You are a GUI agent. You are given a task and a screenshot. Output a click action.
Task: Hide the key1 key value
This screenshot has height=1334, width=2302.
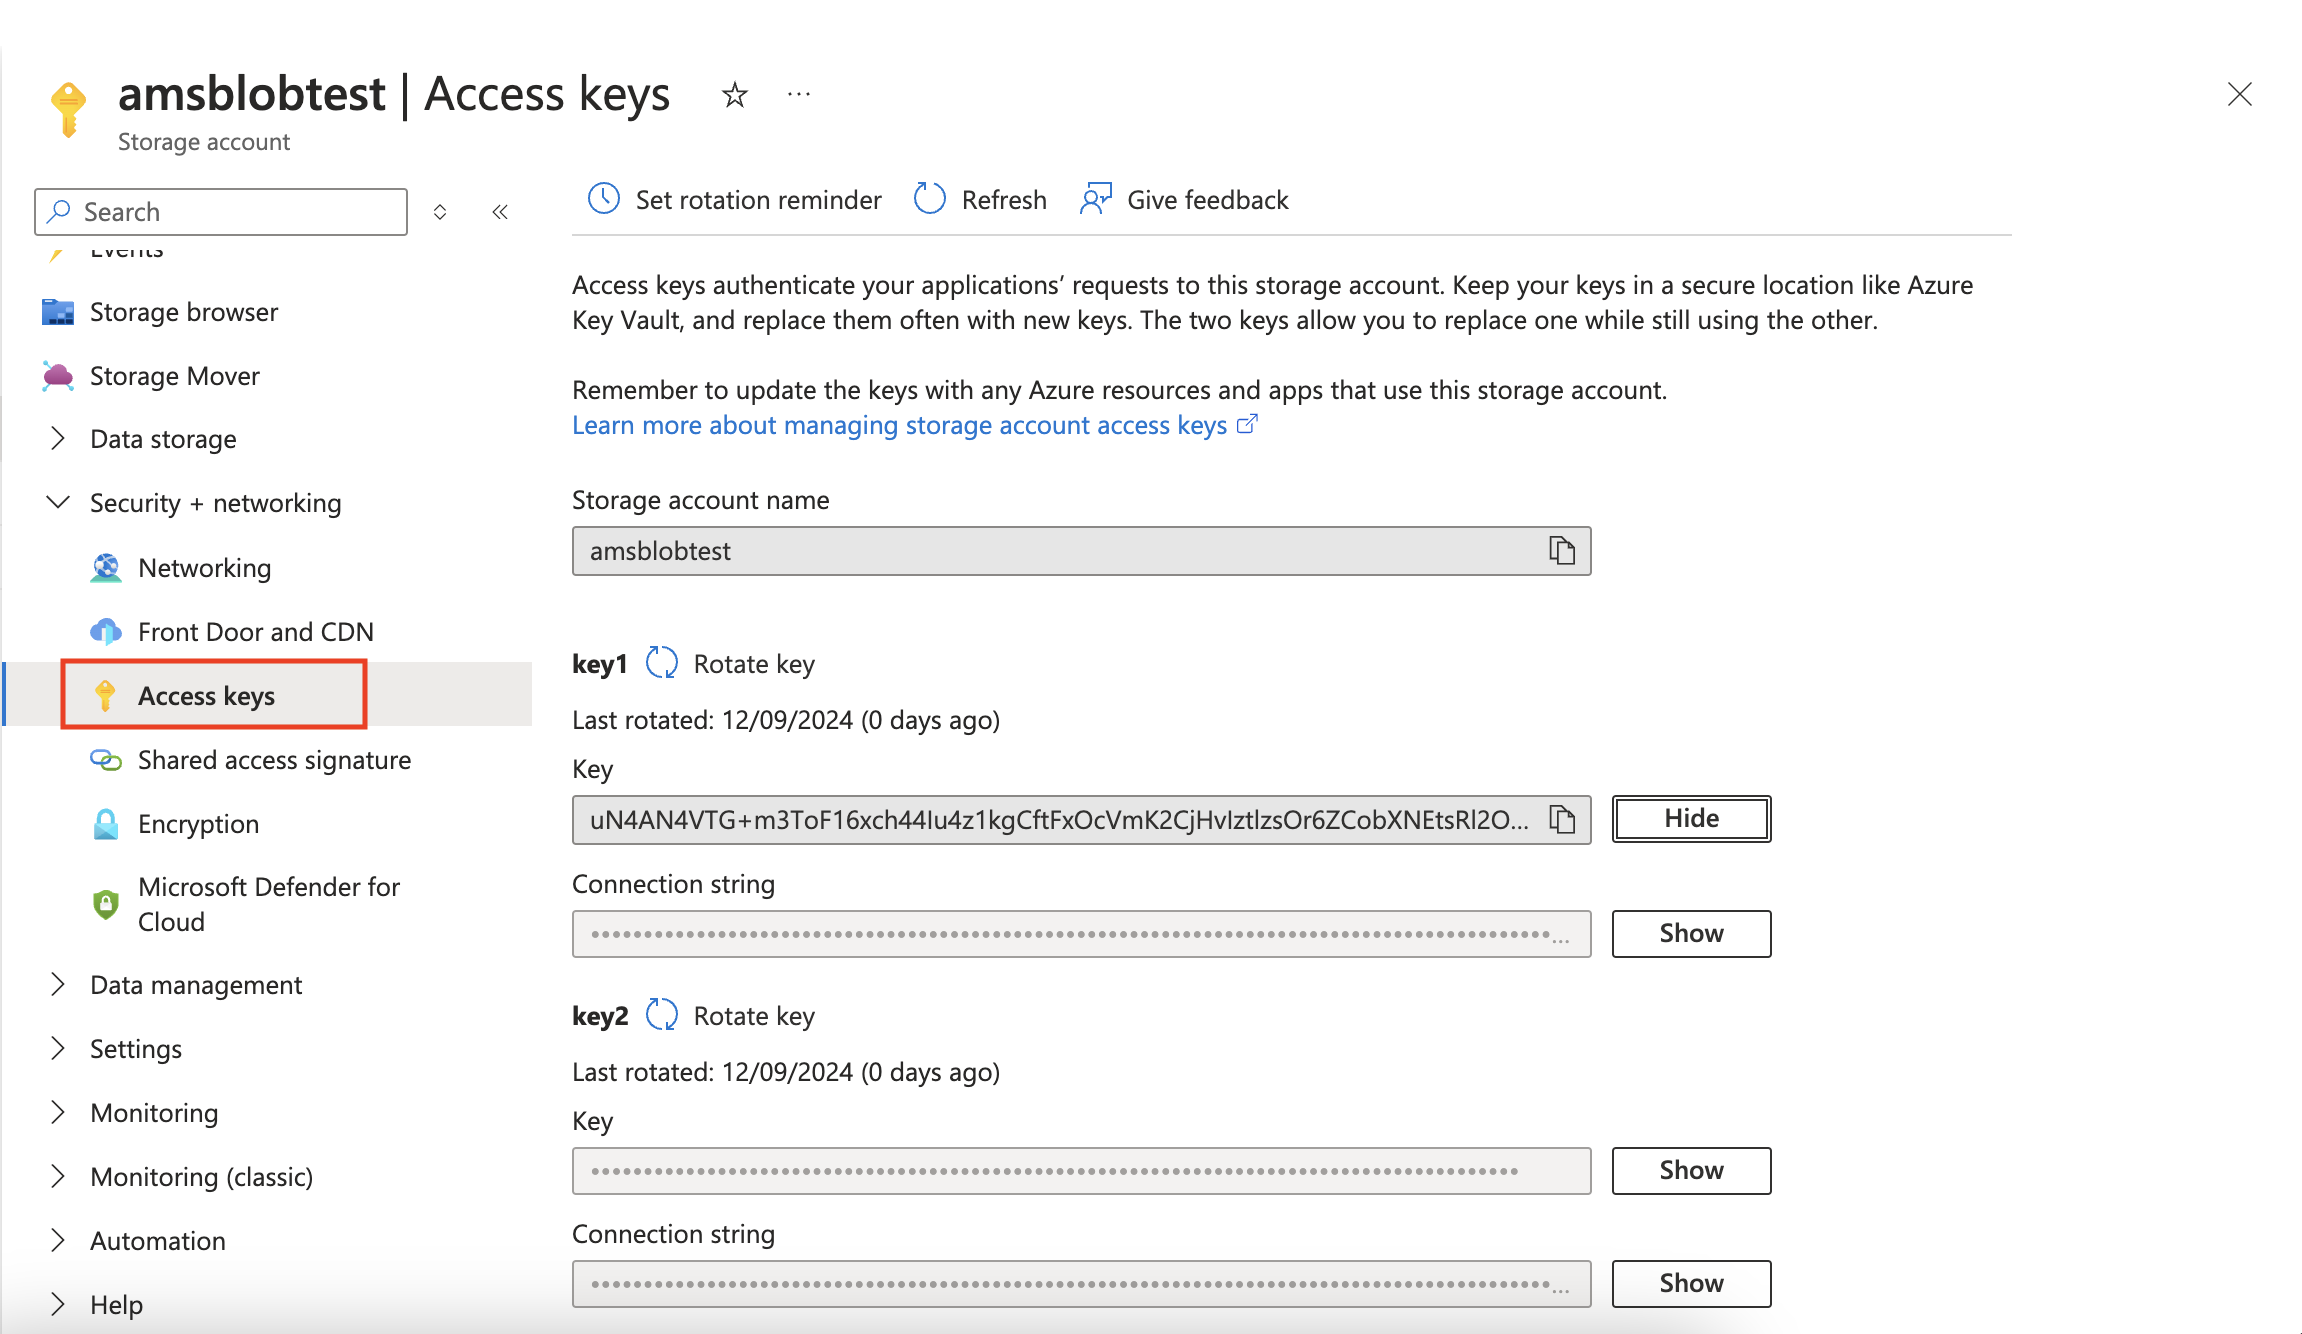coord(1691,819)
